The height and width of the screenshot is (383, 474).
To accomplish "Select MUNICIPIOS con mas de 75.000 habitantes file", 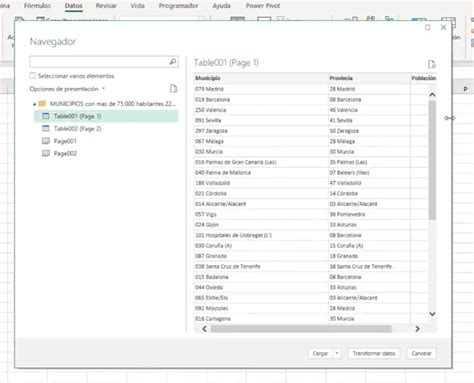I will 113,104.
